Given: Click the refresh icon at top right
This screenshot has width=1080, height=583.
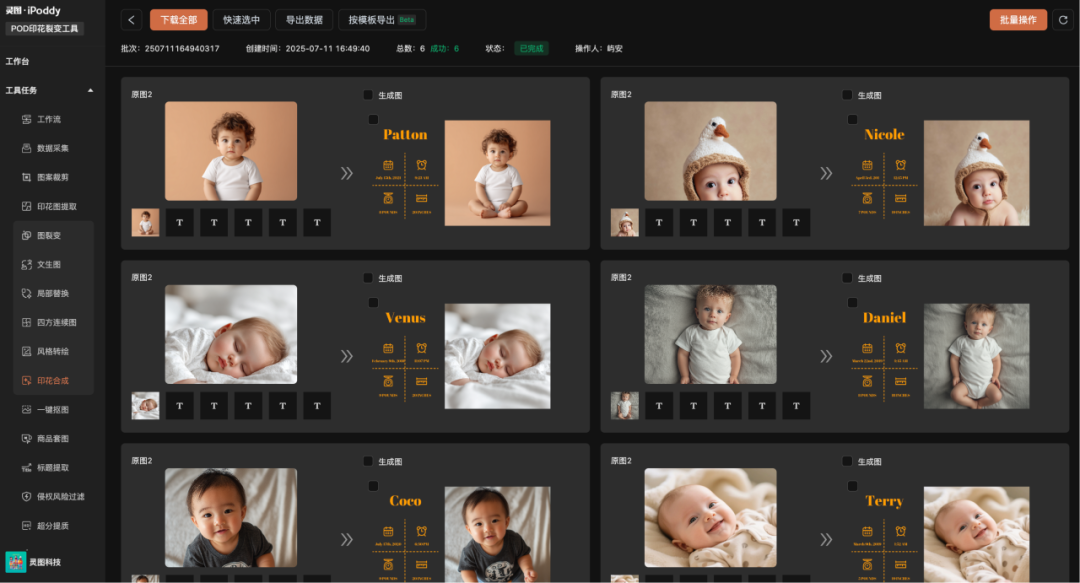Looking at the screenshot, I should click(x=1062, y=20).
